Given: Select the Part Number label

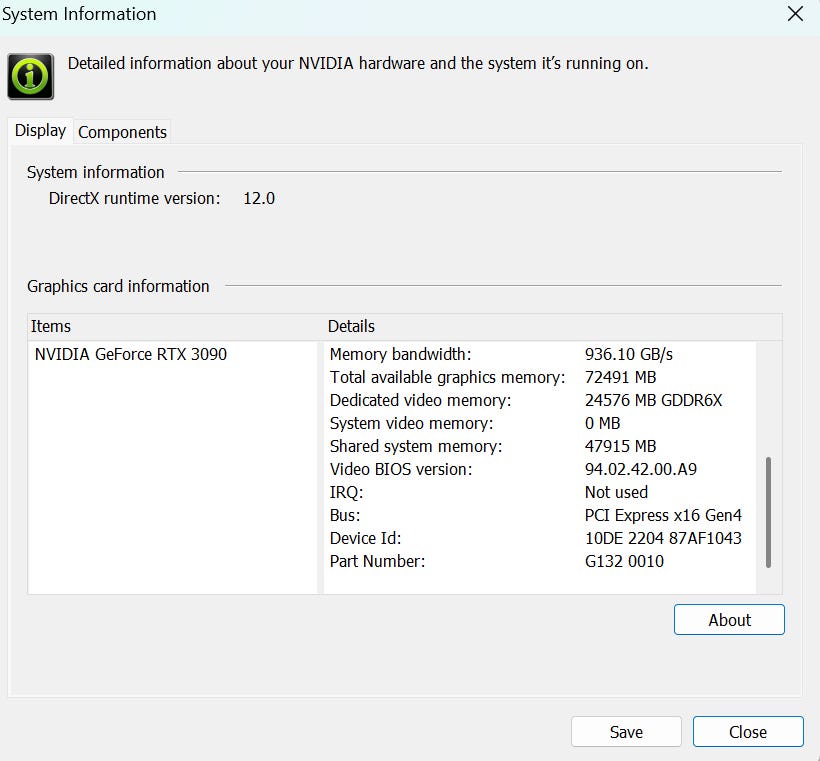Looking at the screenshot, I should (x=377, y=561).
